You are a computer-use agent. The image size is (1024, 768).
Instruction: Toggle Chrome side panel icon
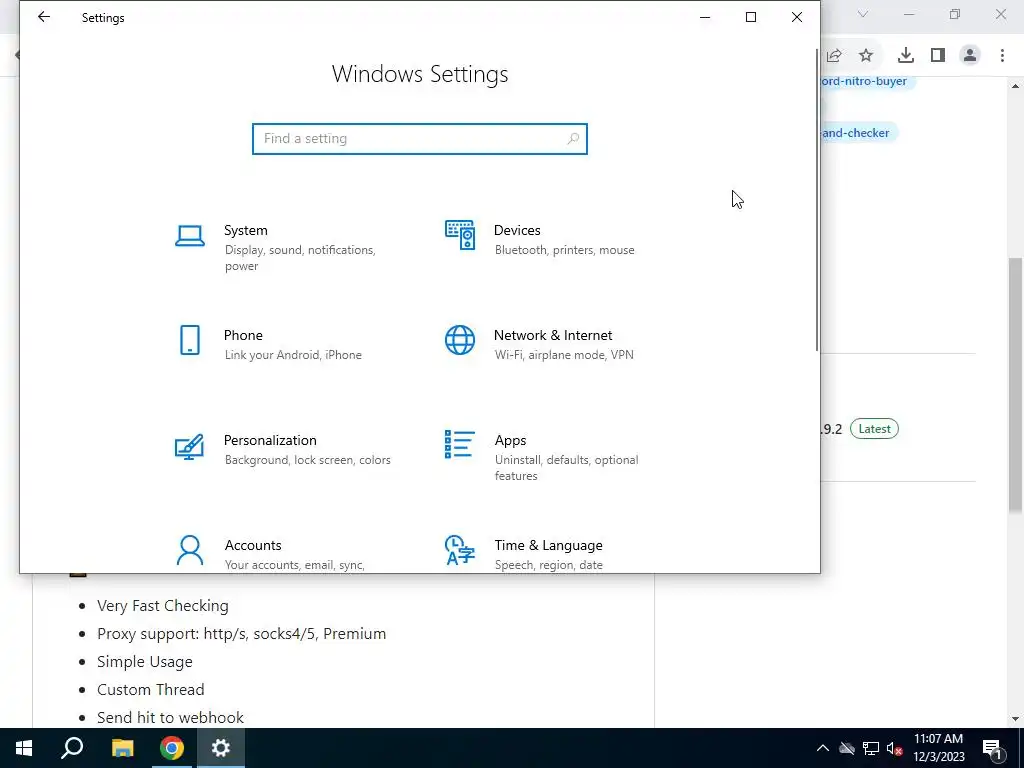tap(938, 56)
